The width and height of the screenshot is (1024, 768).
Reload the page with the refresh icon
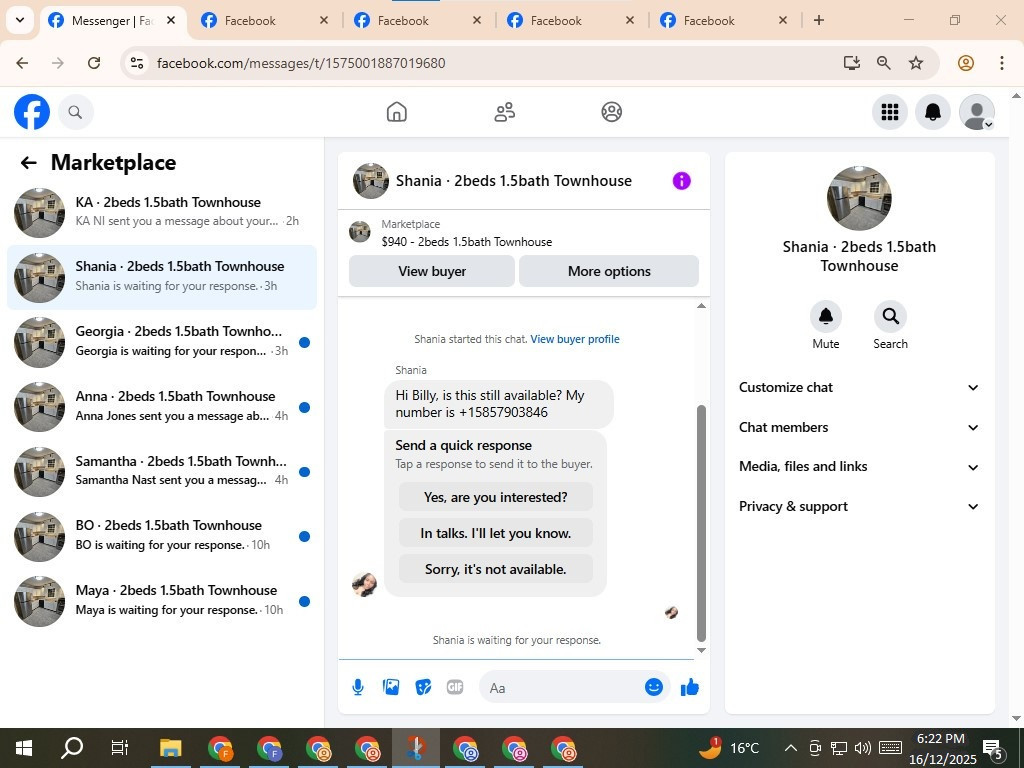click(x=94, y=63)
